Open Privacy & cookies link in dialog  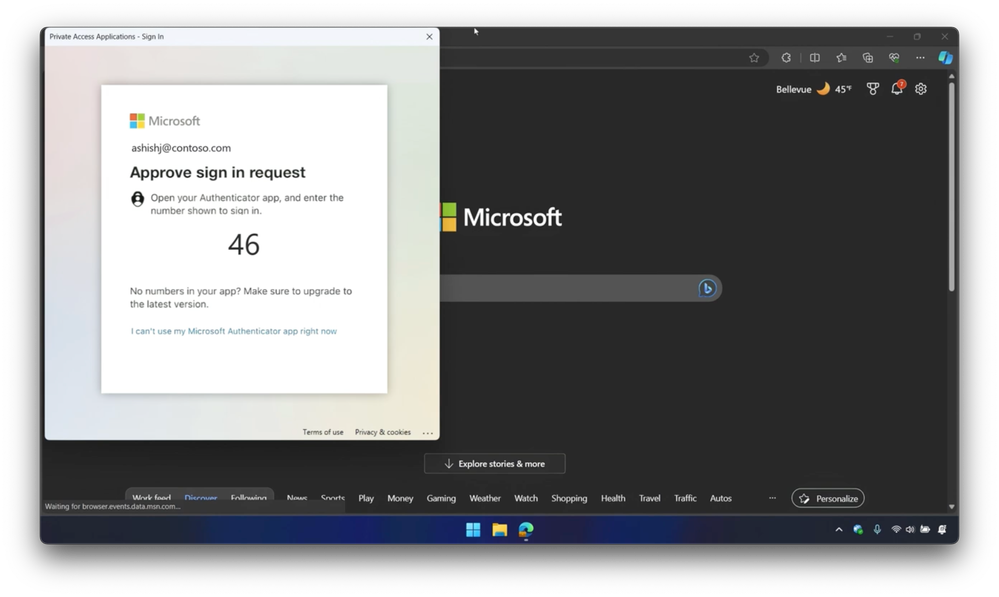(382, 432)
